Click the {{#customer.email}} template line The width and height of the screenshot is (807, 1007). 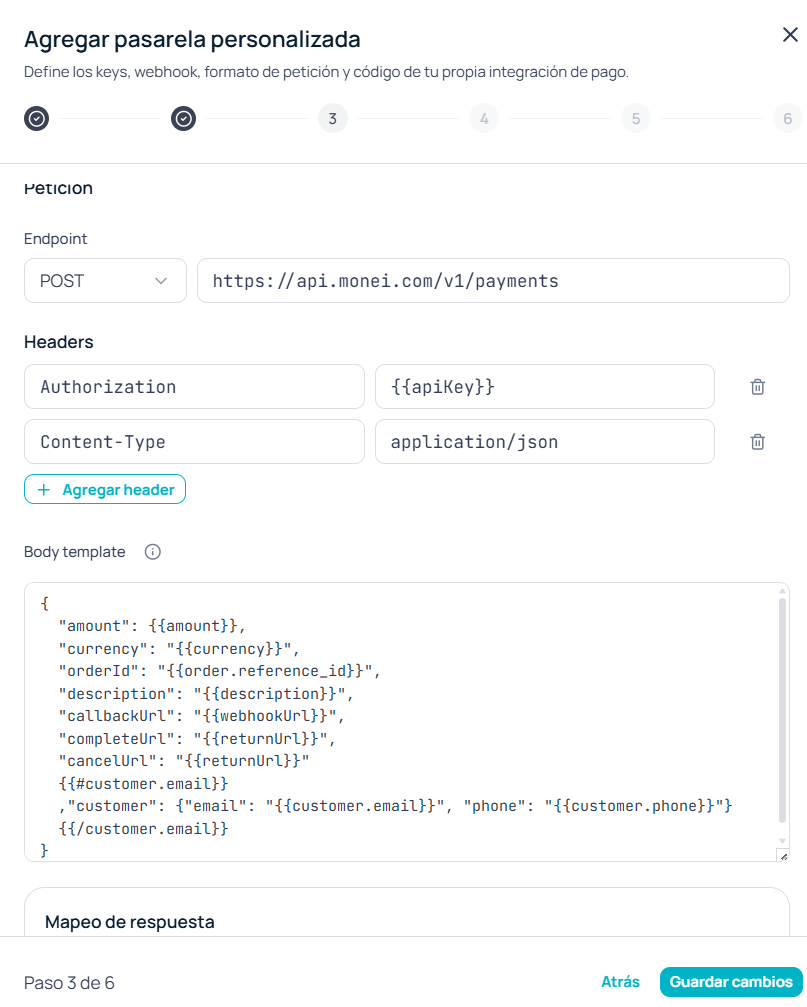click(143, 784)
